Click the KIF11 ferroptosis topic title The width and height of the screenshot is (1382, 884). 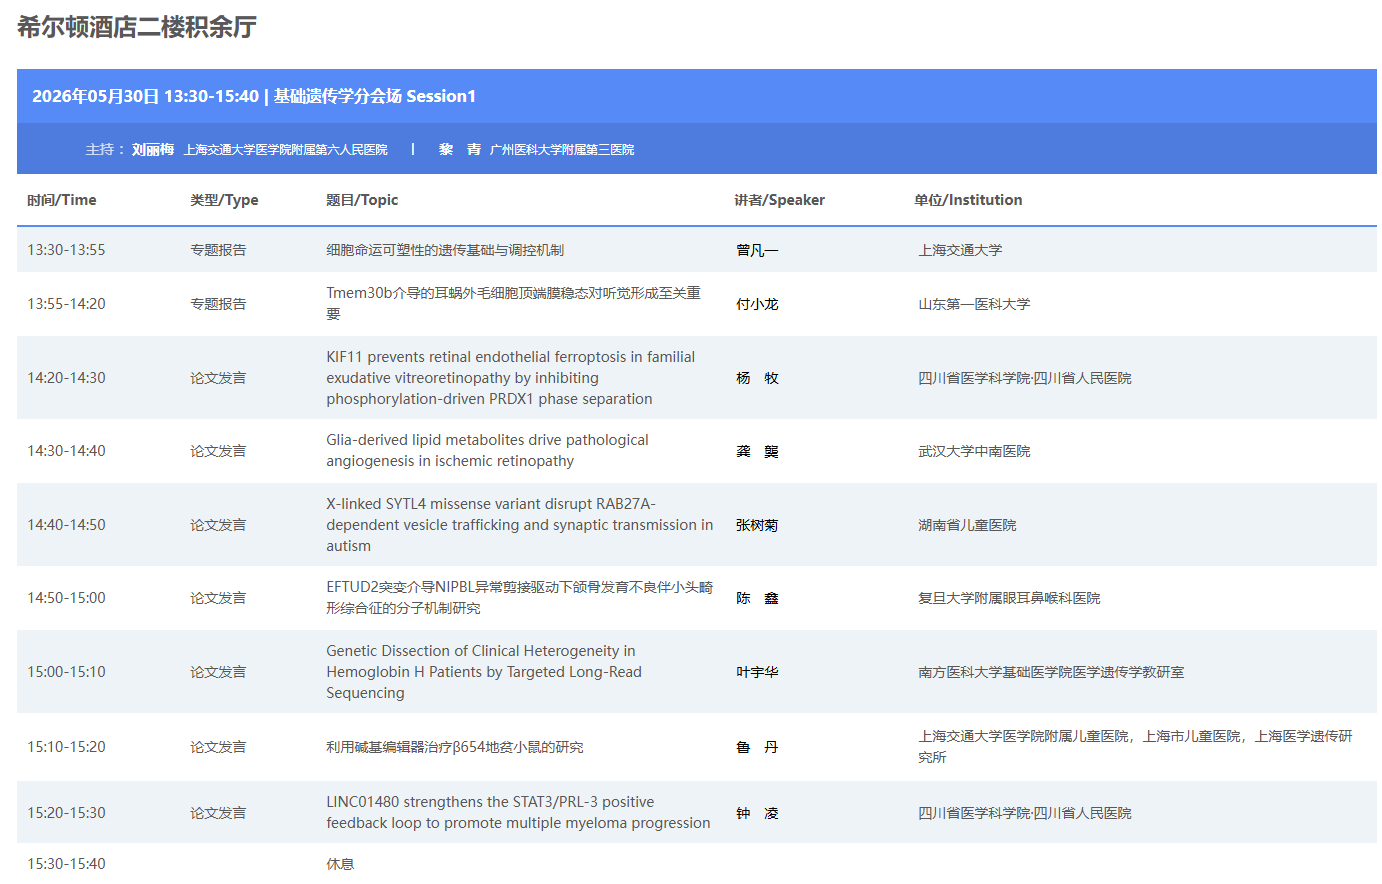[x=511, y=378]
